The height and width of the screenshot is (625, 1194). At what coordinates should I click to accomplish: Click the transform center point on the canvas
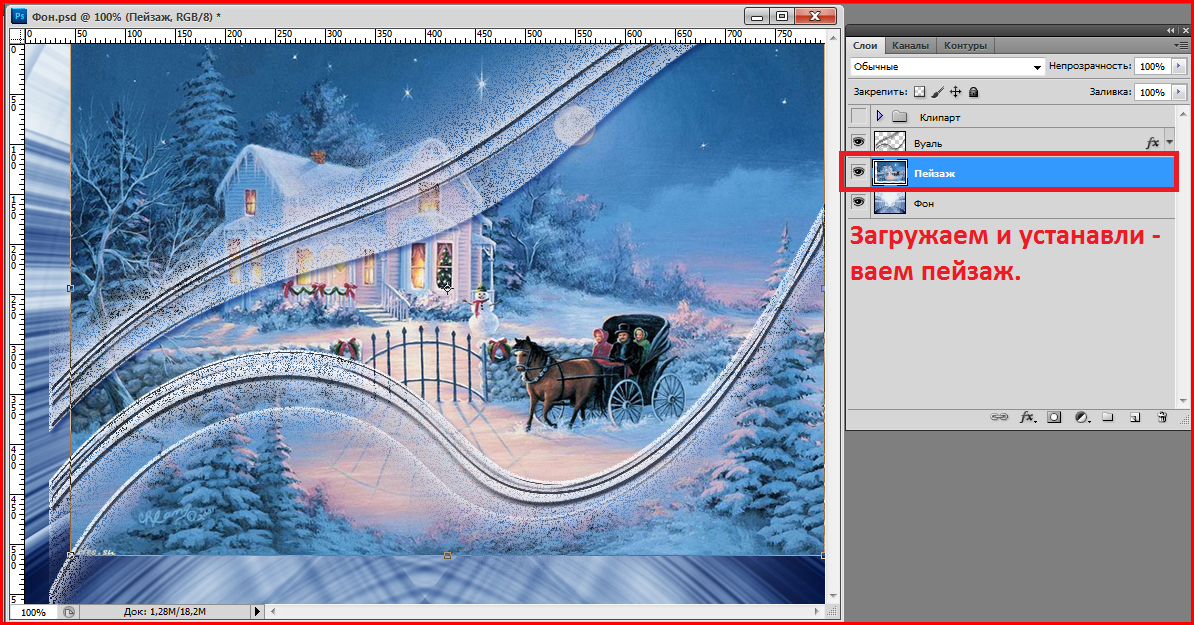pyautogui.click(x=447, y=288)
